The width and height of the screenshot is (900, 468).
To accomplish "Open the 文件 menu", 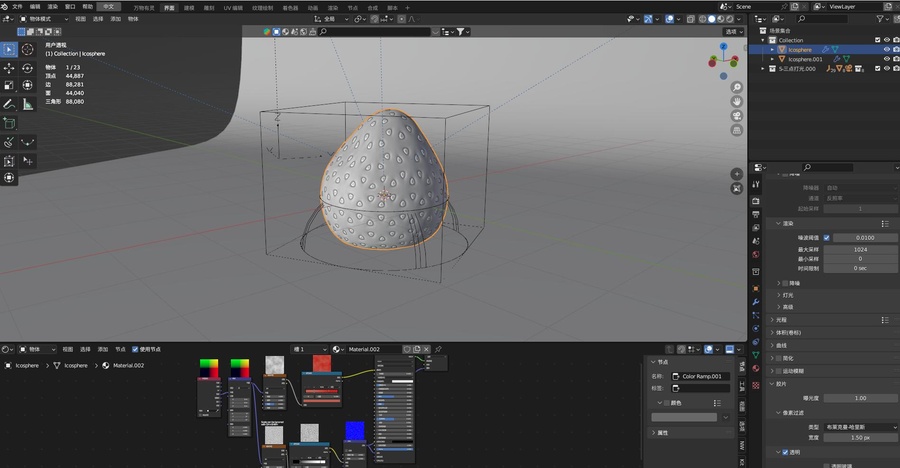I will pos(17,6).
